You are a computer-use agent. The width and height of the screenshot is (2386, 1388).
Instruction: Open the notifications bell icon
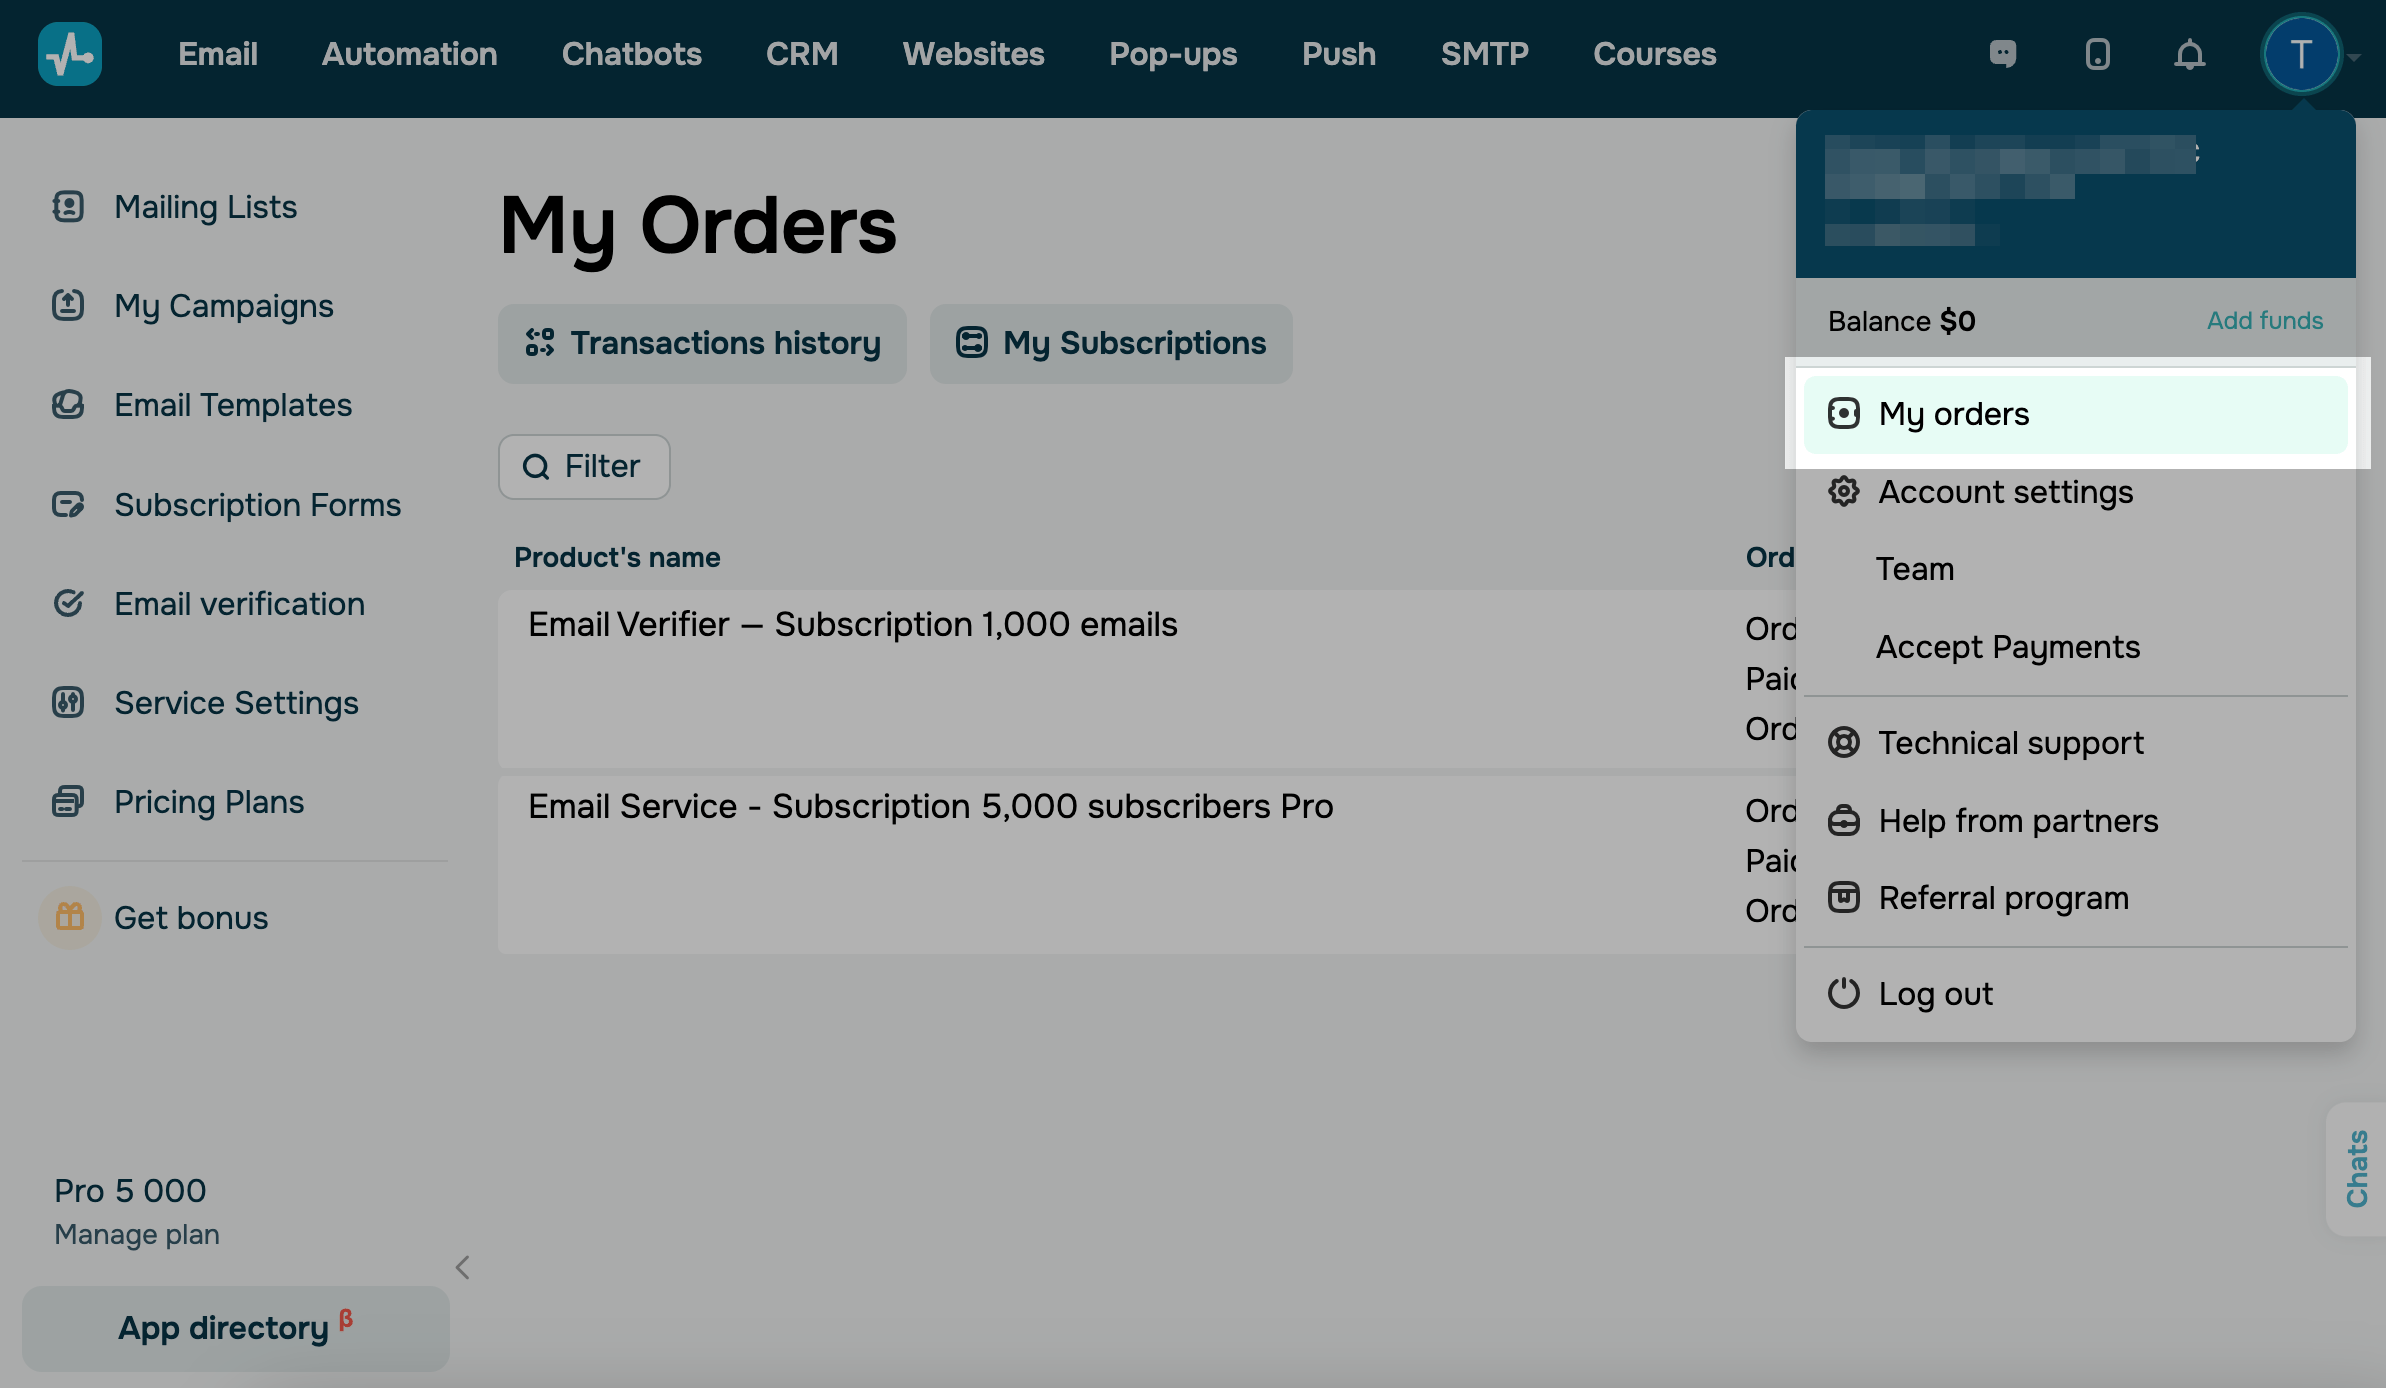[x=2189, y=54]
